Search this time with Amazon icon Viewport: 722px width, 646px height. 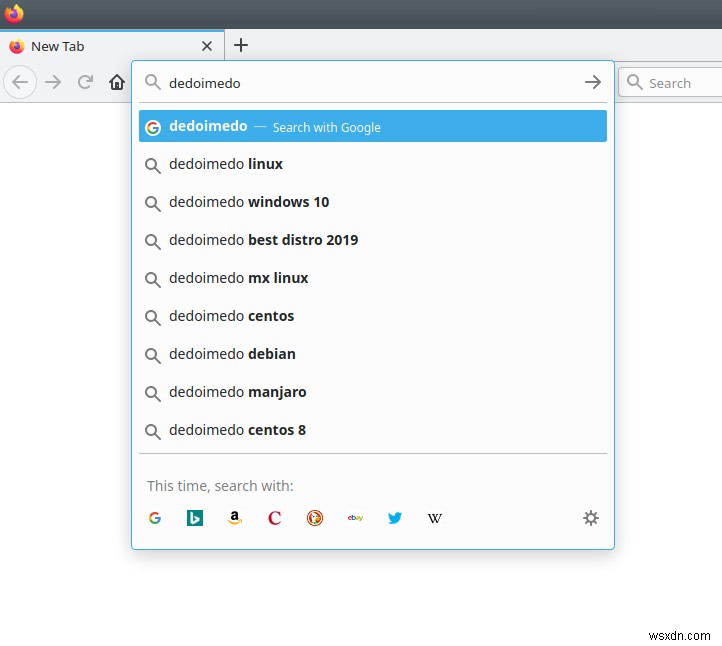[235, 518]
